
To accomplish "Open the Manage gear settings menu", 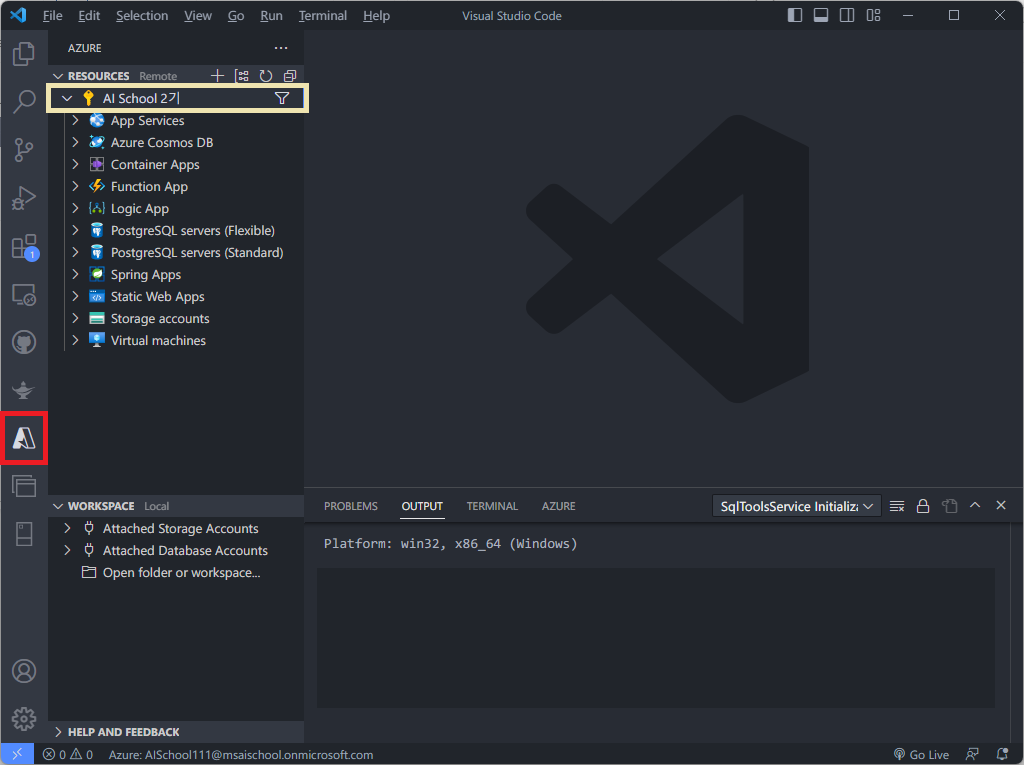I will [24, 719].
